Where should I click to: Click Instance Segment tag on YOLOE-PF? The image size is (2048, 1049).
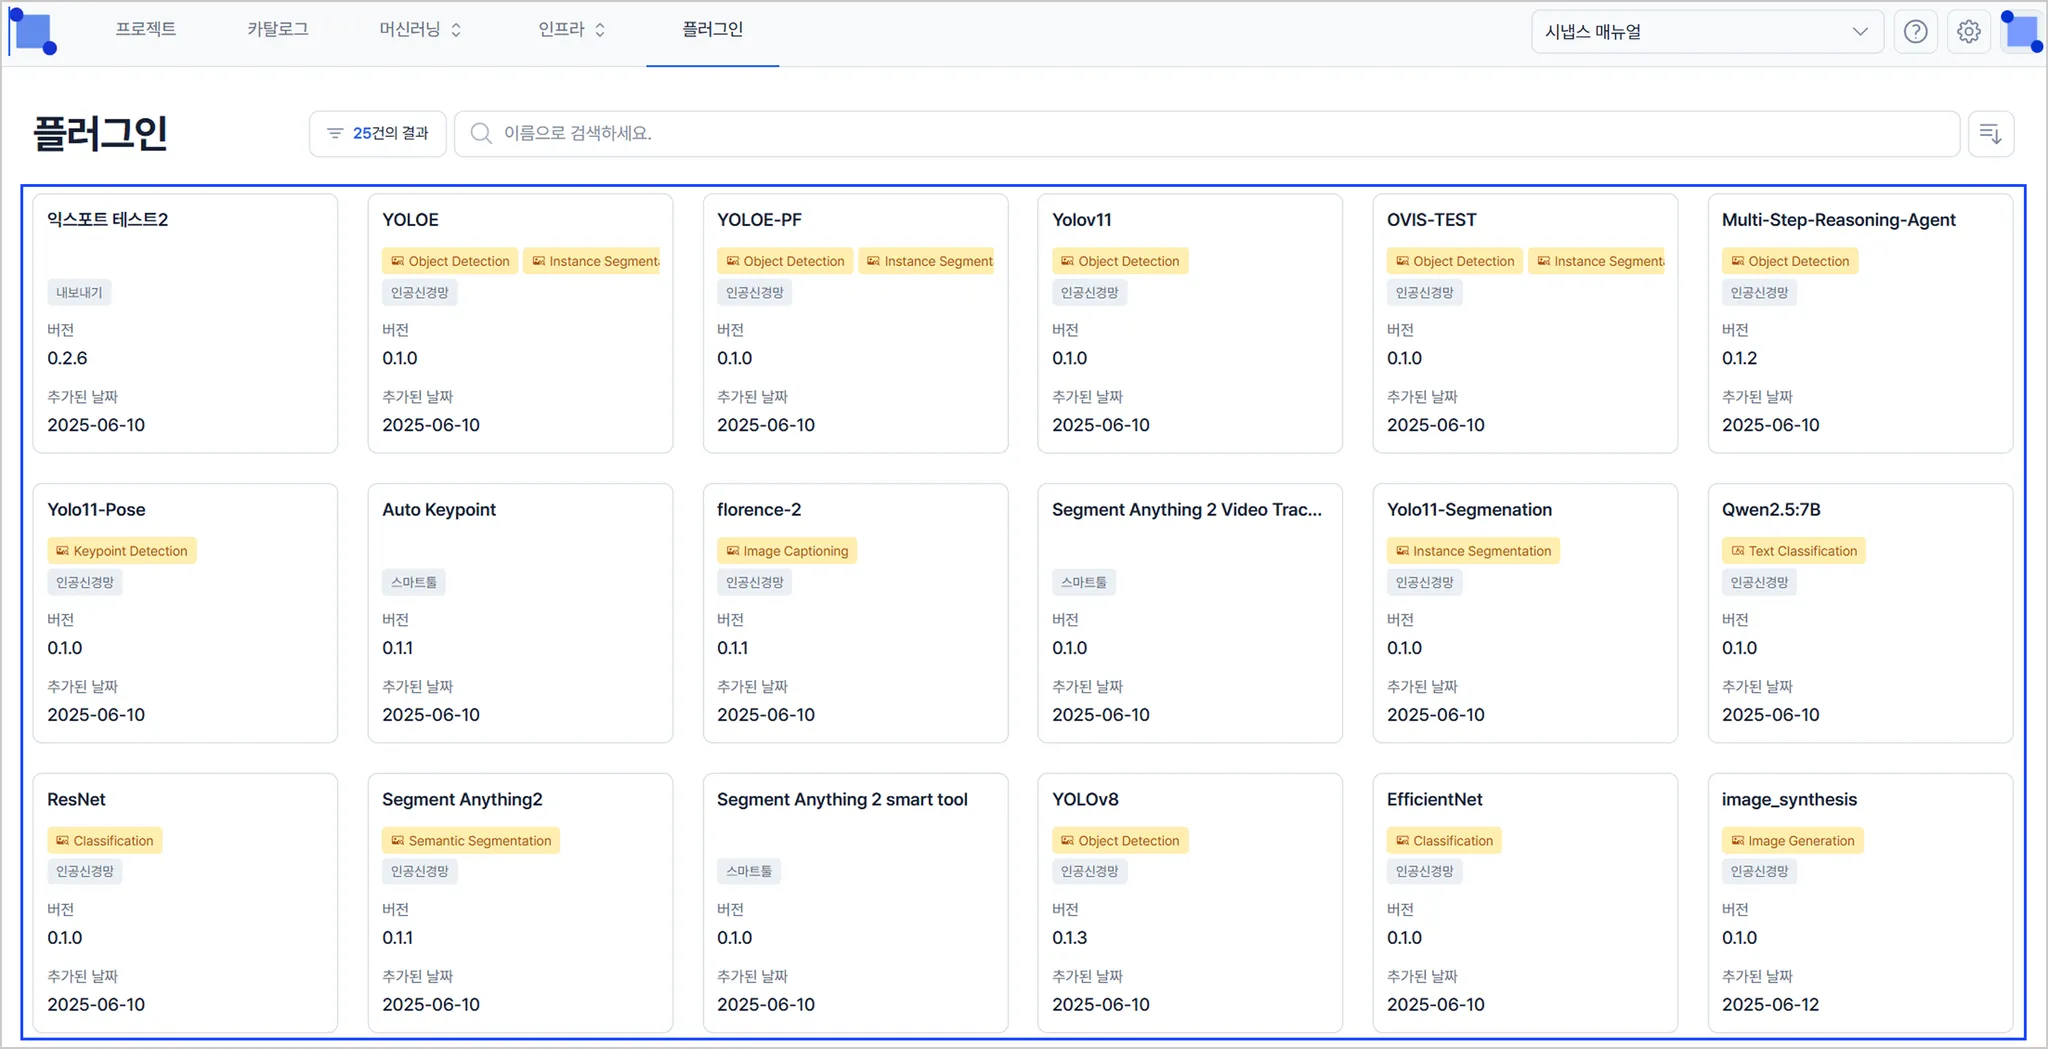tap(927, 261)
